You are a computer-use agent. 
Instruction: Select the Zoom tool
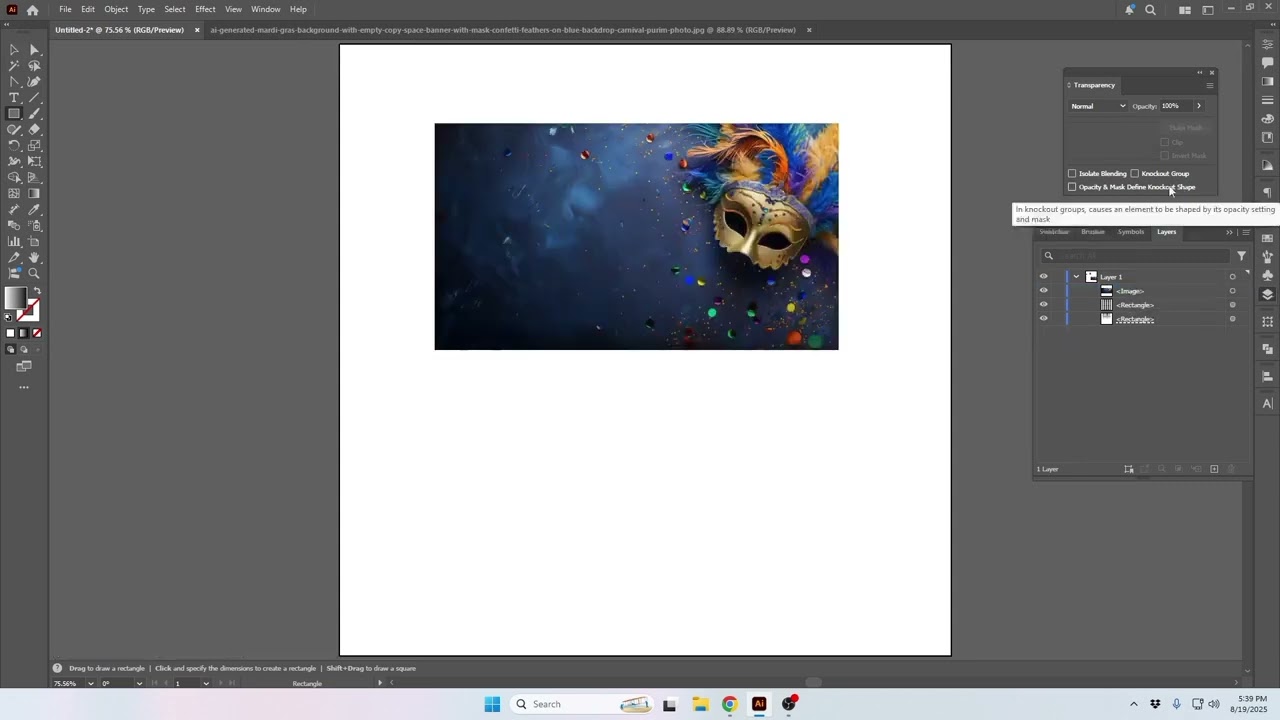(x=34, y=274)
